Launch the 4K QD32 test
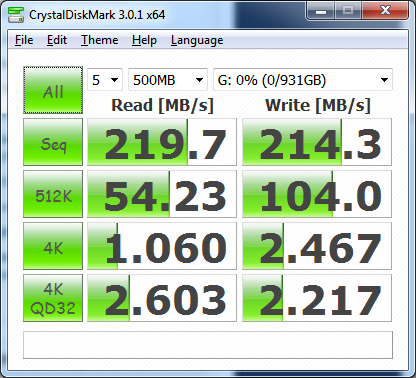This screenshot has height=378, width=416. [x=53, y=298]
